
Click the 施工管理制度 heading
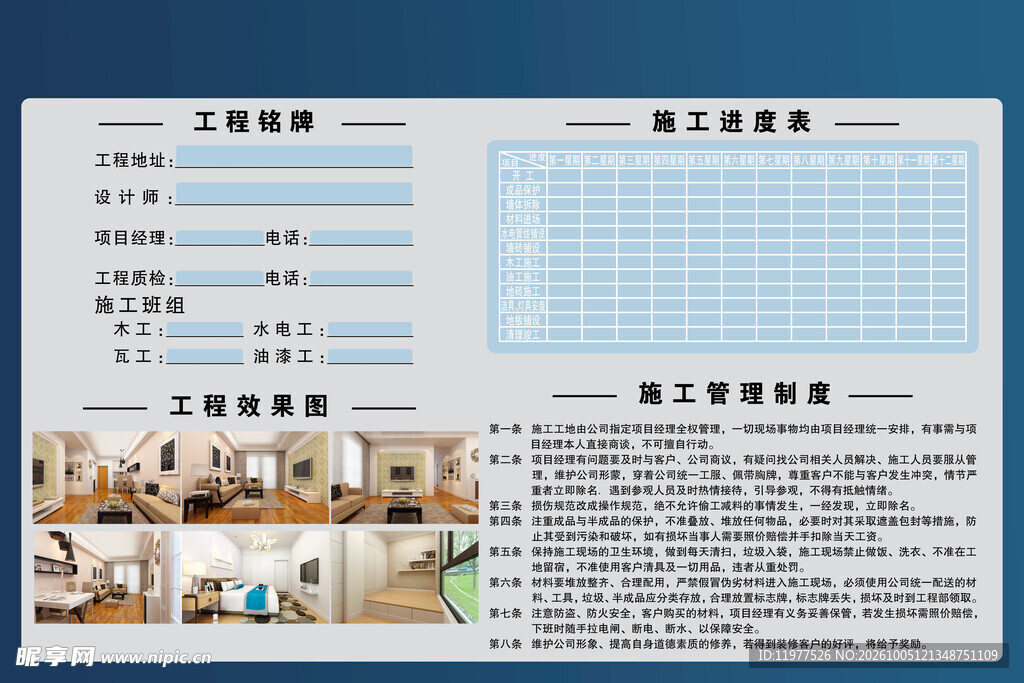[735, 394]
